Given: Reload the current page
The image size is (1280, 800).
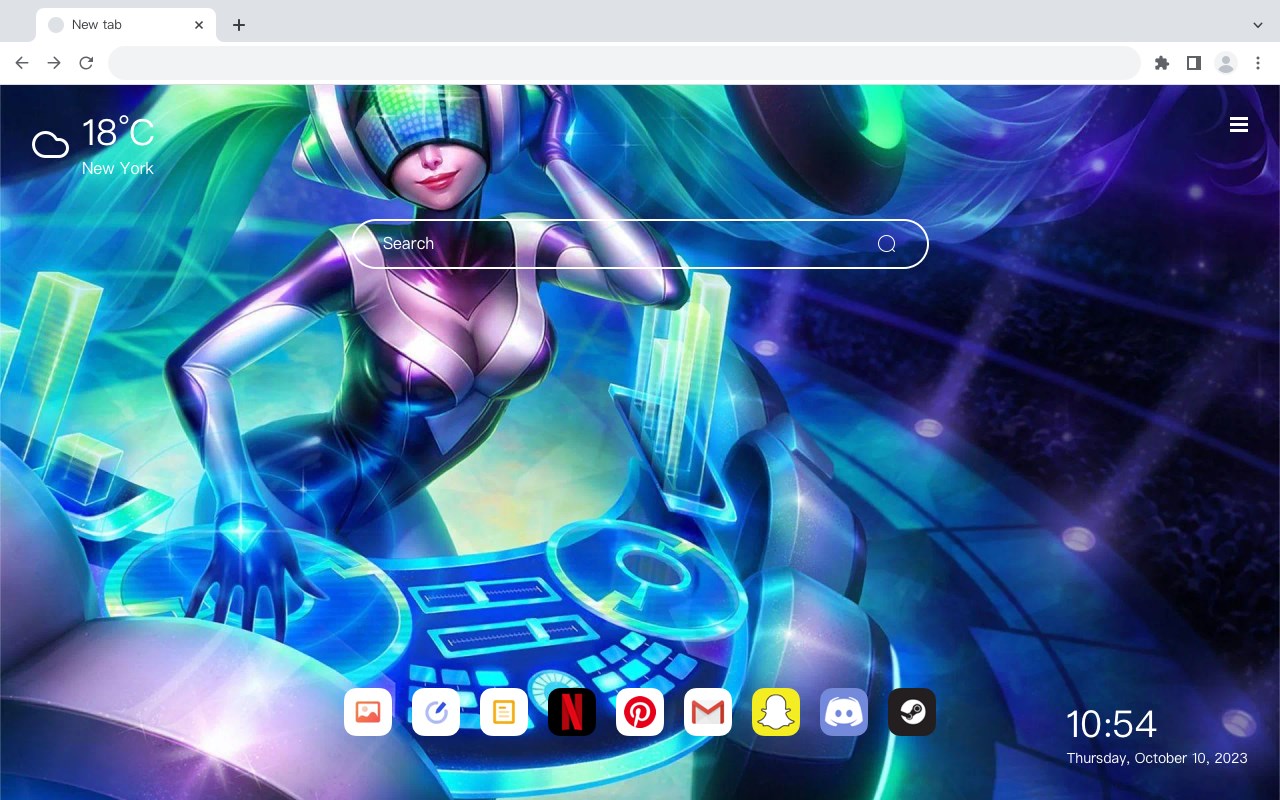Looking at the screenshot, I should pyautogui.click(x=86, y=63).
